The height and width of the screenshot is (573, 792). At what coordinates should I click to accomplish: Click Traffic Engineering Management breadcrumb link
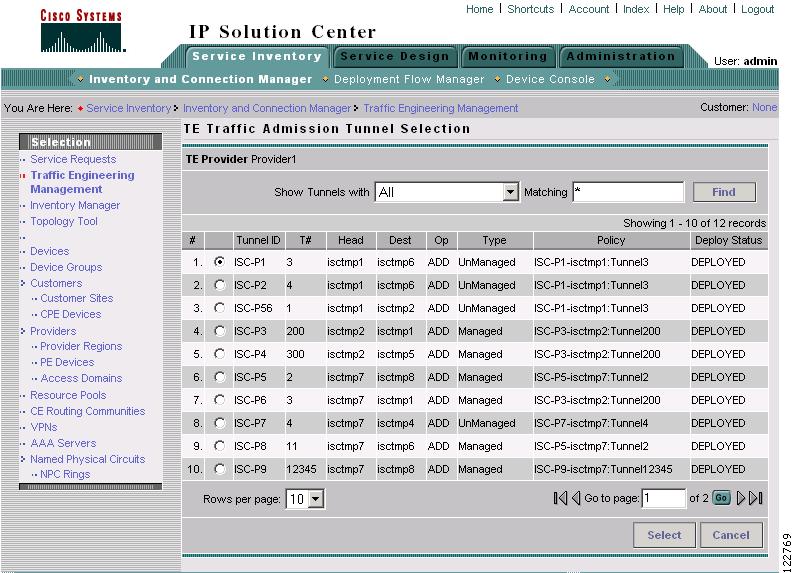pos(440,108)
